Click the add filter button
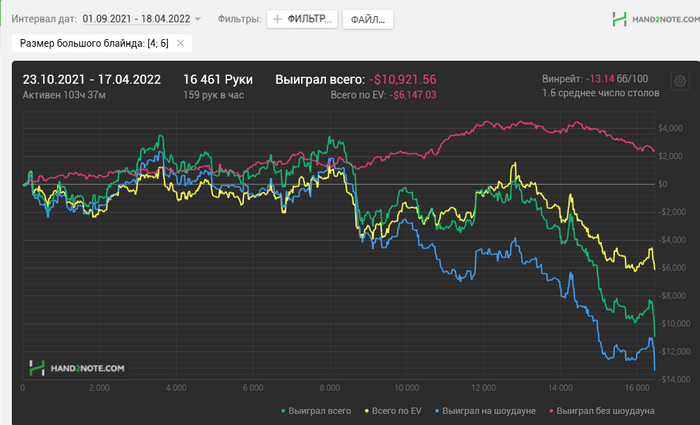The height and width of the screenshot is (425, 700). click(302, 19)
